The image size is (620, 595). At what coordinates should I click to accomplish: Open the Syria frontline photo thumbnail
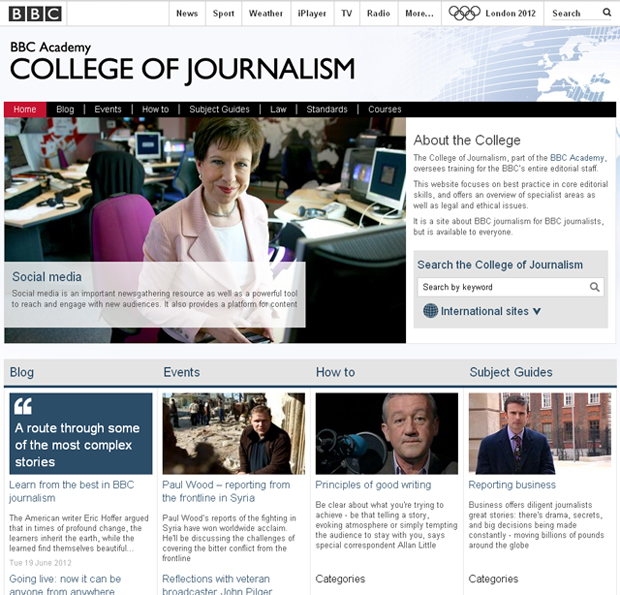tap(233, 433)
